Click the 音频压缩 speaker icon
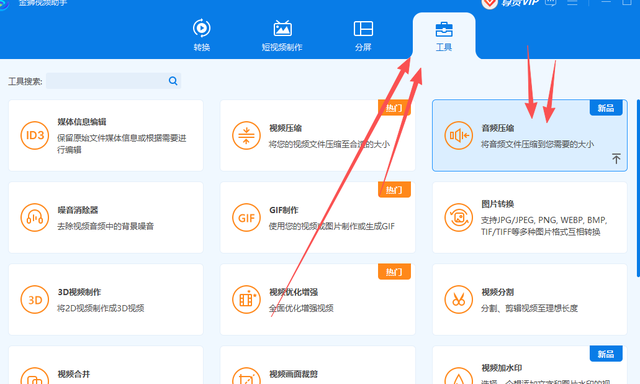This screenshot has width=640, height=384. point(459,135)
